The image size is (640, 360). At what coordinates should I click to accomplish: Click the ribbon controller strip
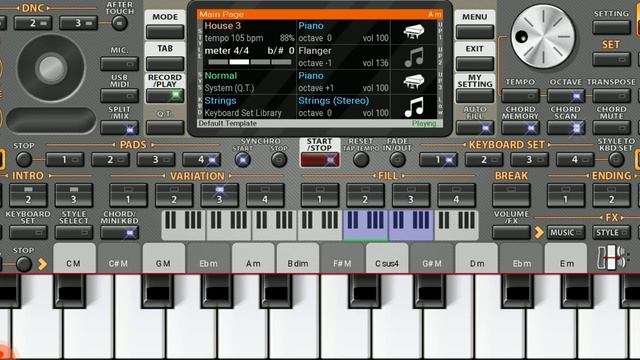pyautogui.click(x=51, y=120)
